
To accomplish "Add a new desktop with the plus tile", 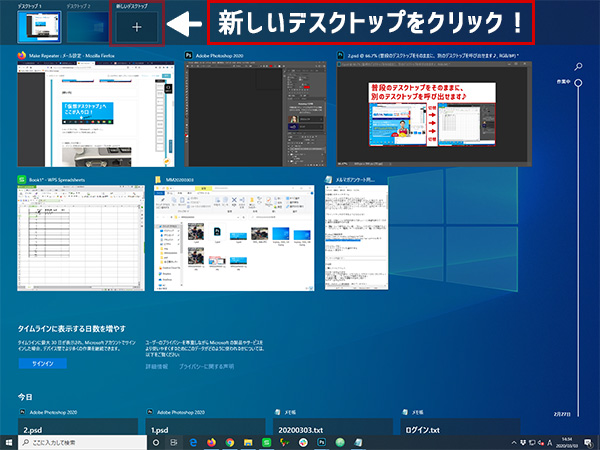I will [x=137, y=27].
